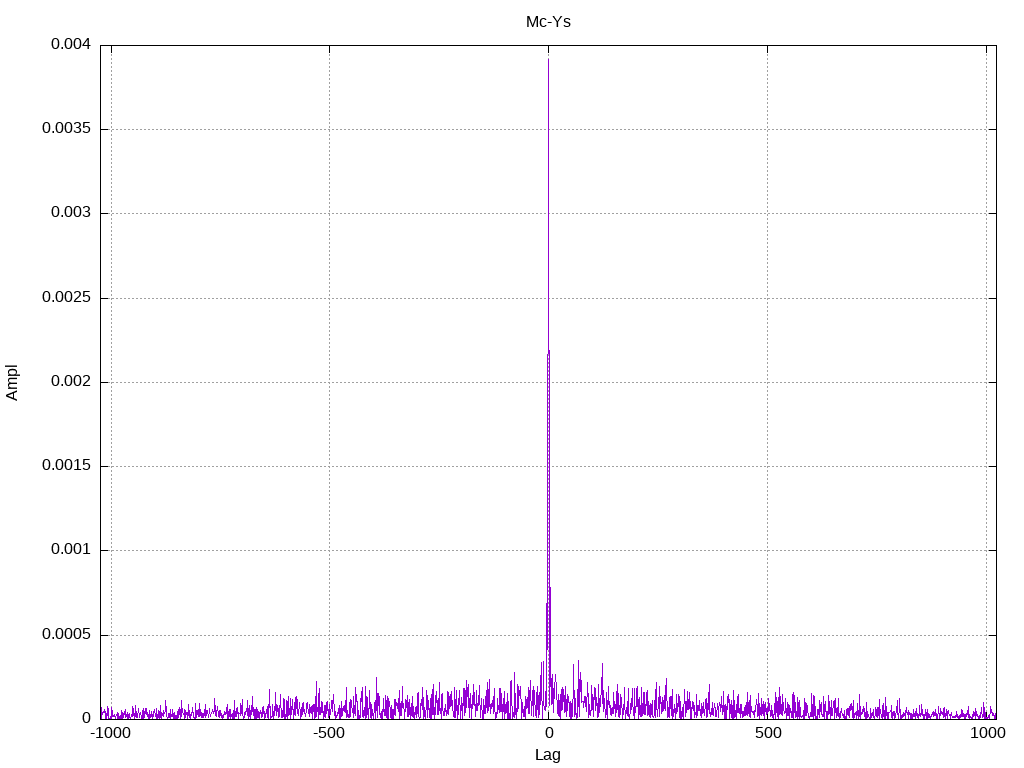Click the -1000 x-axis tick label
Screen dimensions: 1024x768
[x=110, y=733]
